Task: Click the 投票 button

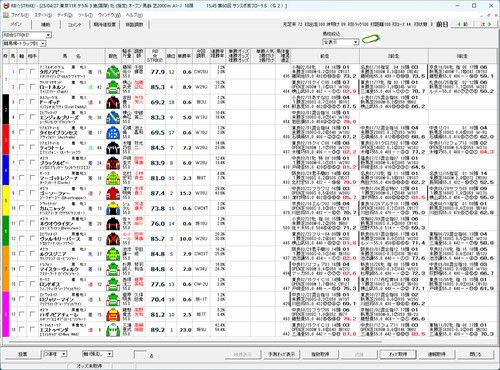Action: point(23,354)
